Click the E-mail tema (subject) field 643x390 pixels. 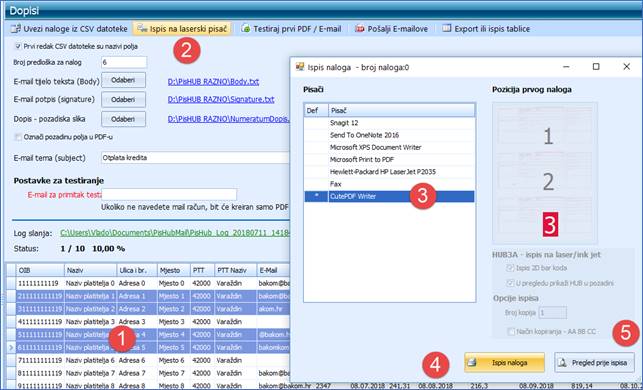196,157
